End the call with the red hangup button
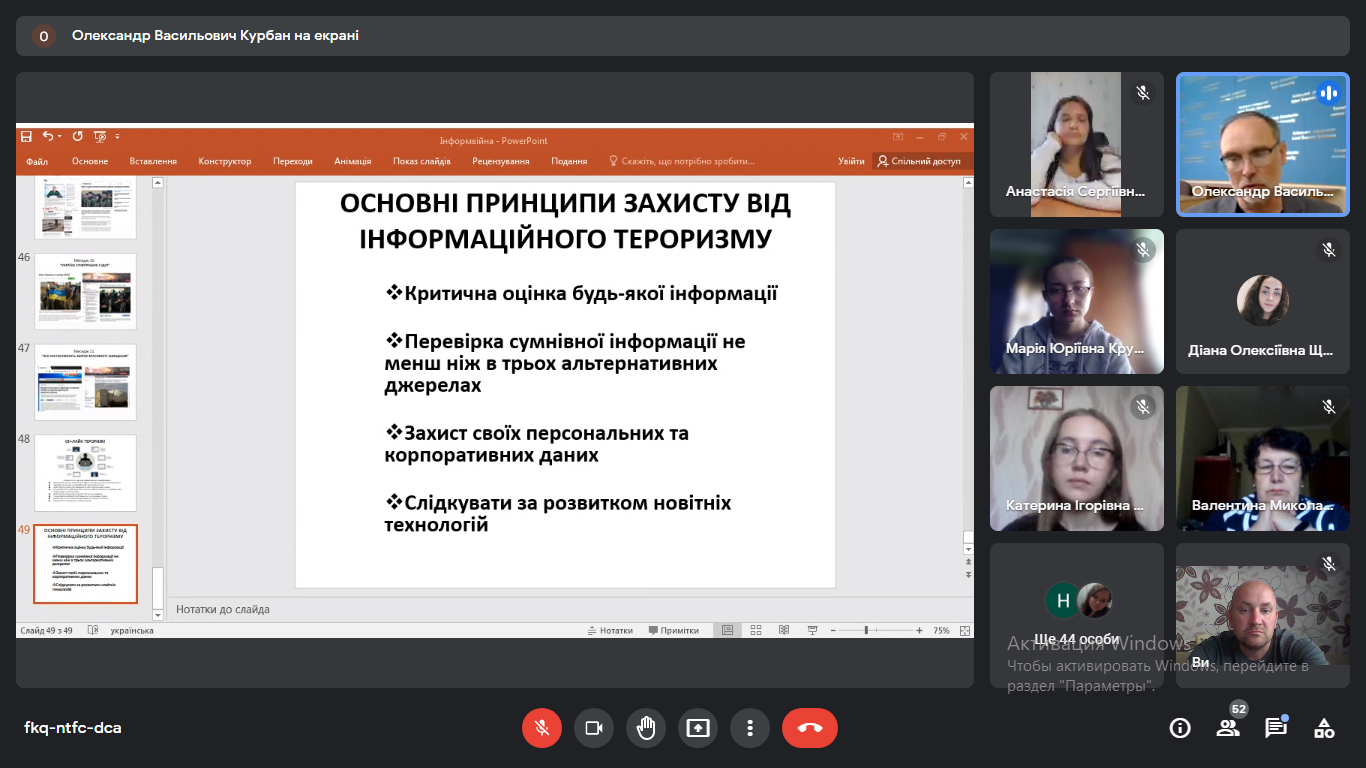 pyautogui.click(x=810, y=728)
